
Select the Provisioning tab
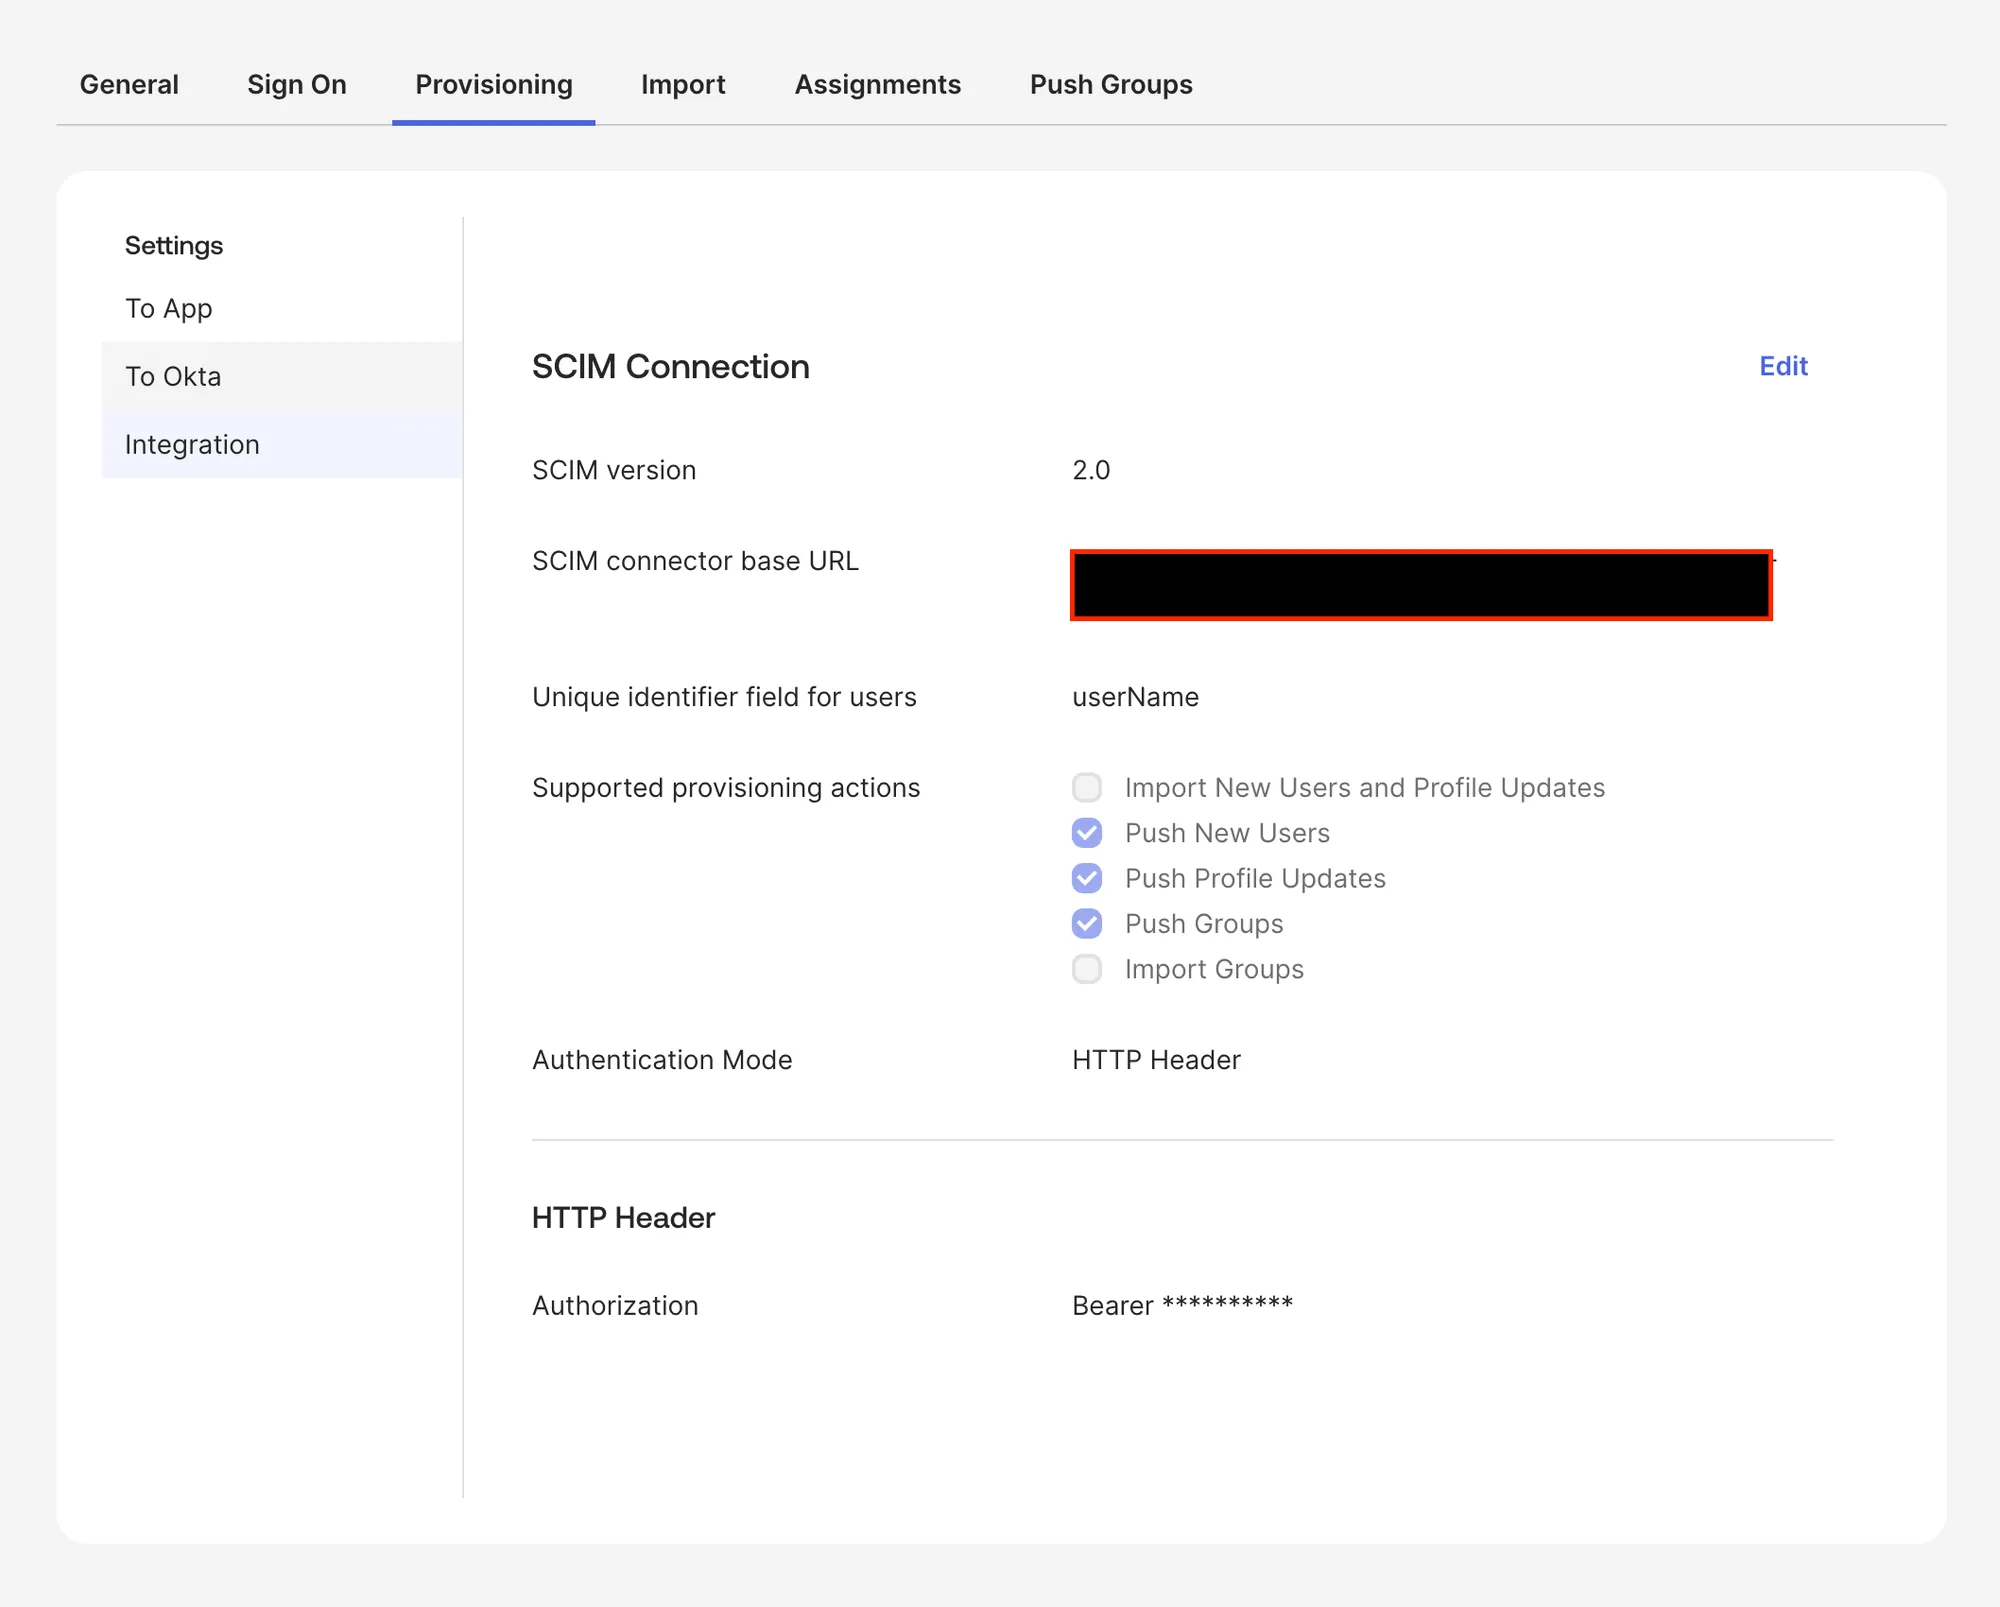[493, 84]
